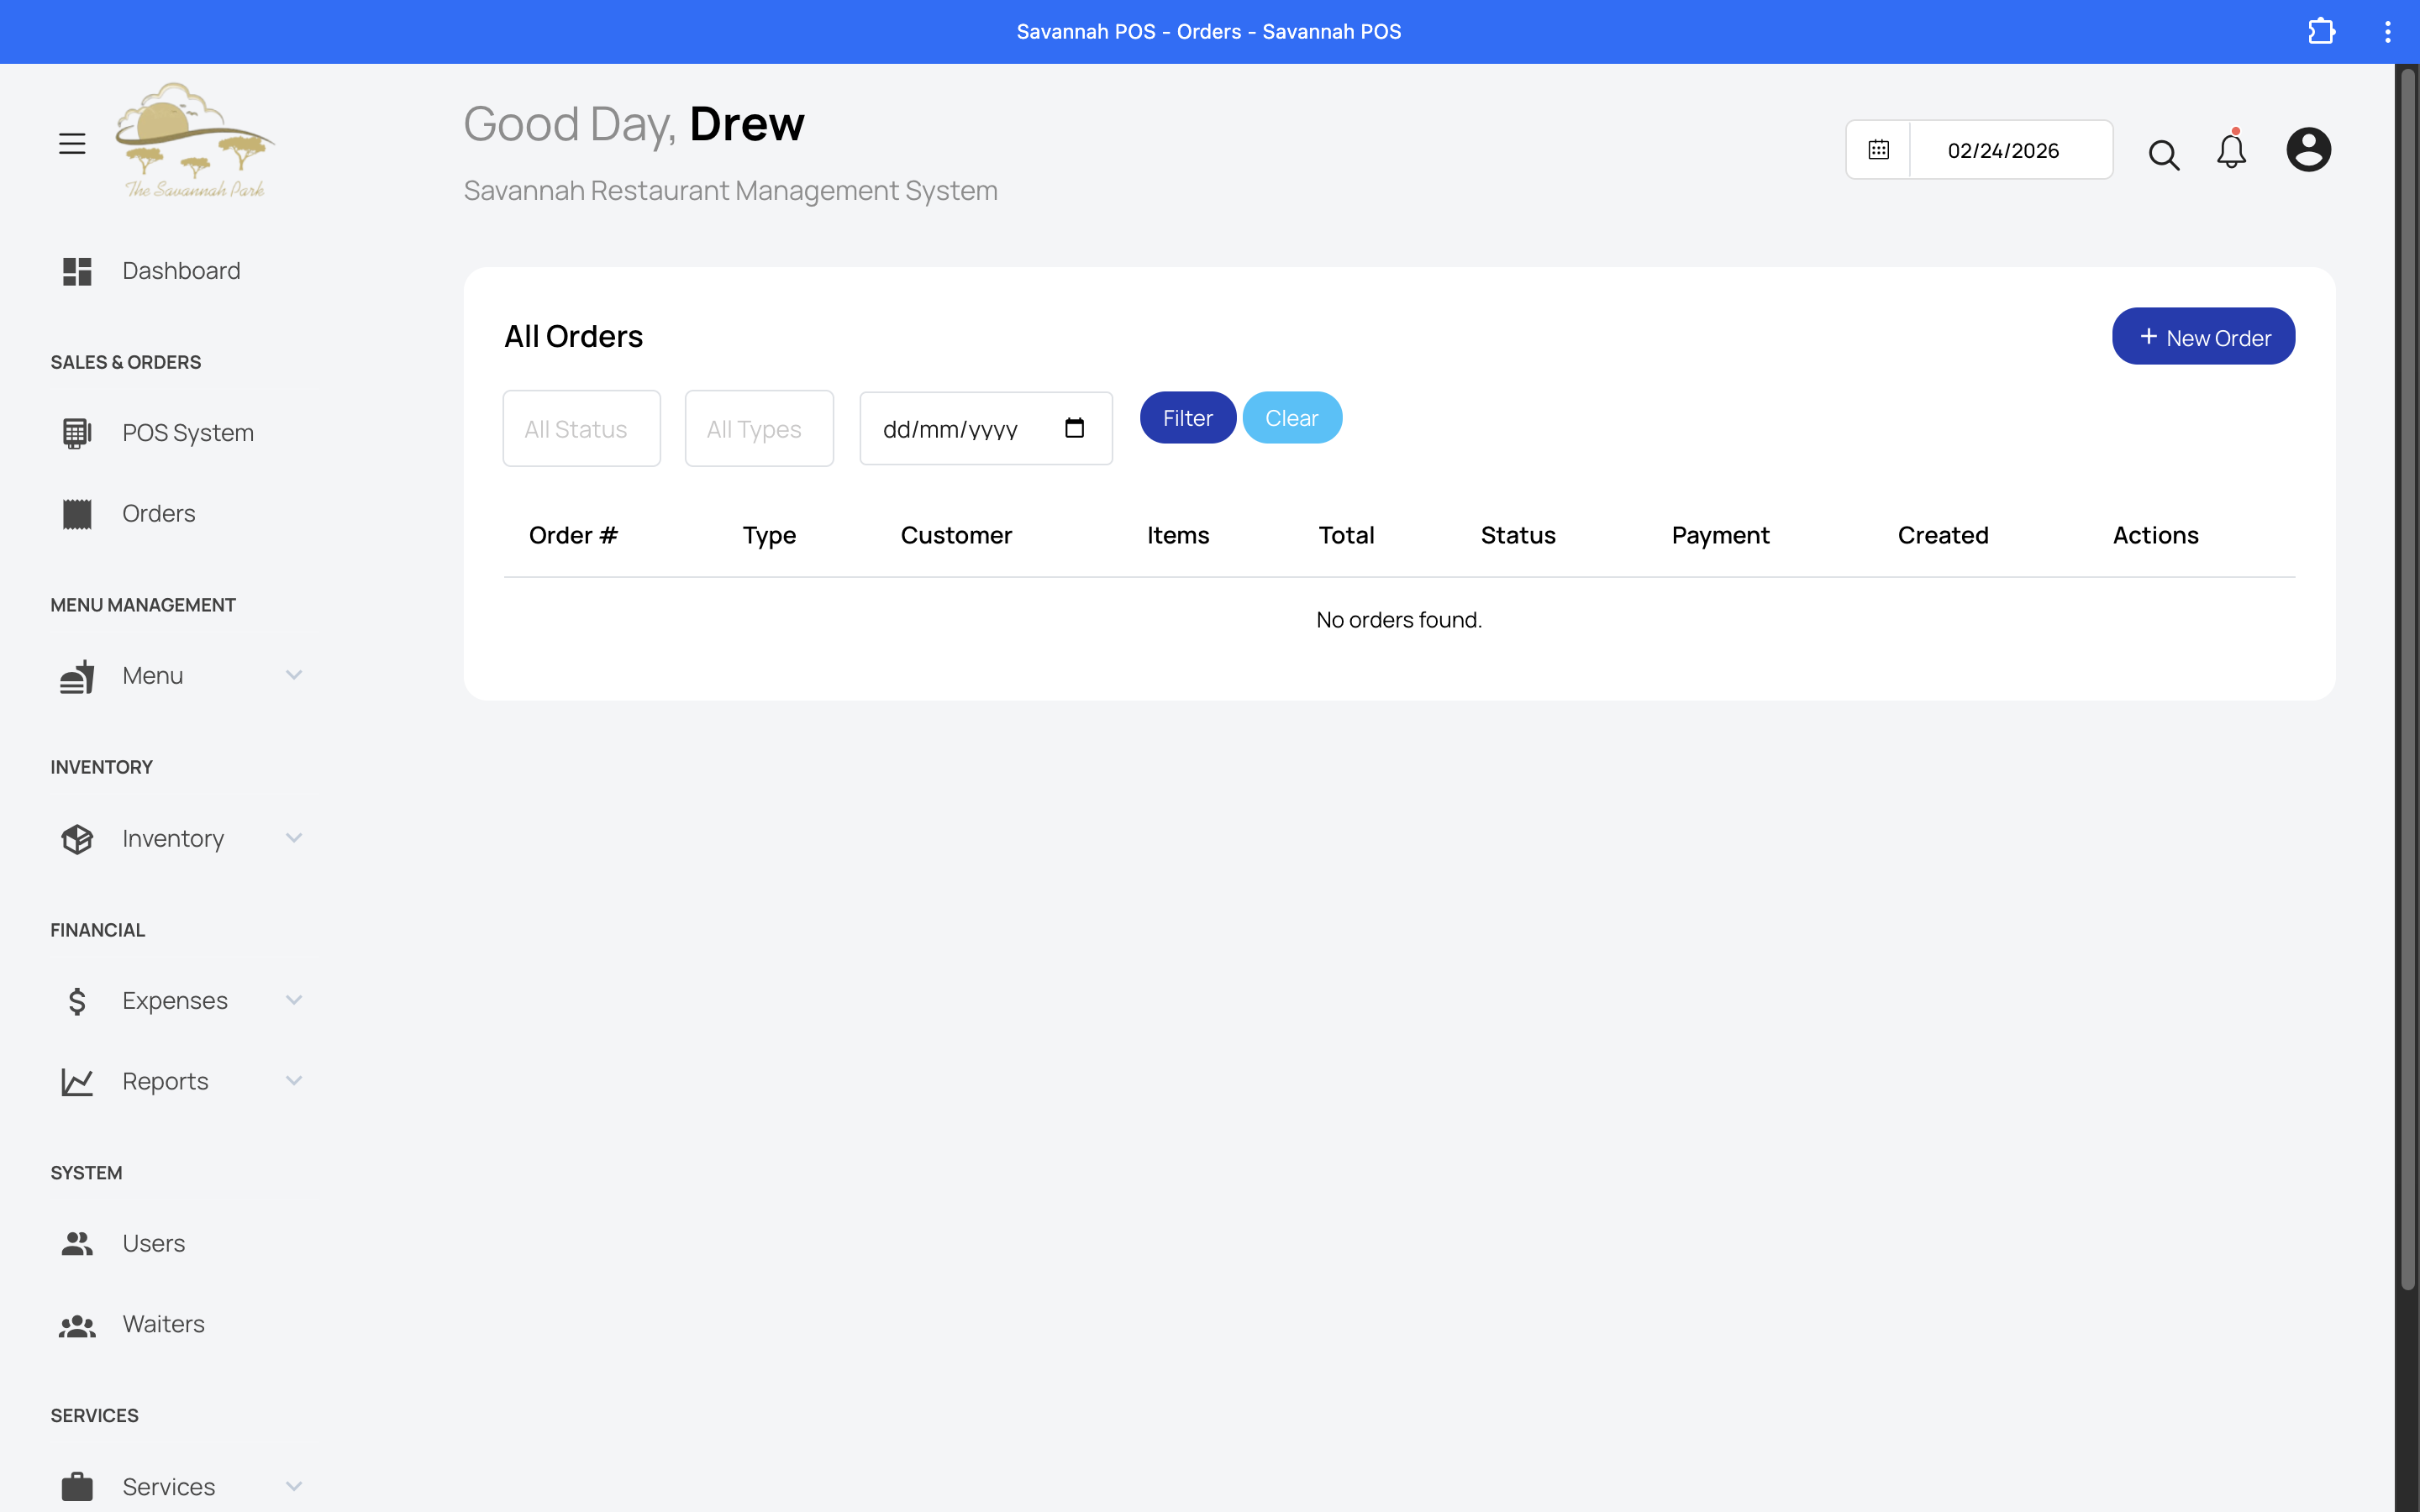Image resolution: width=2420 pixels, height=1512 pixels.
Task: Expand the Waiters sidebar entry
Action: [162, 1323]
